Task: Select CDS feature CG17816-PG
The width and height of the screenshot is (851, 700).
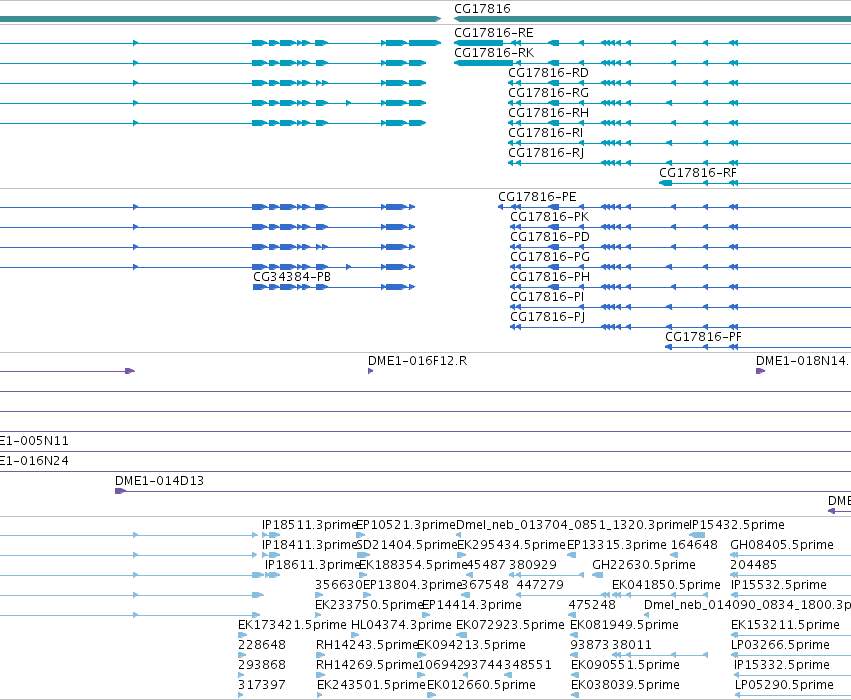Action: pyautogui.click(x=550, y=257)
